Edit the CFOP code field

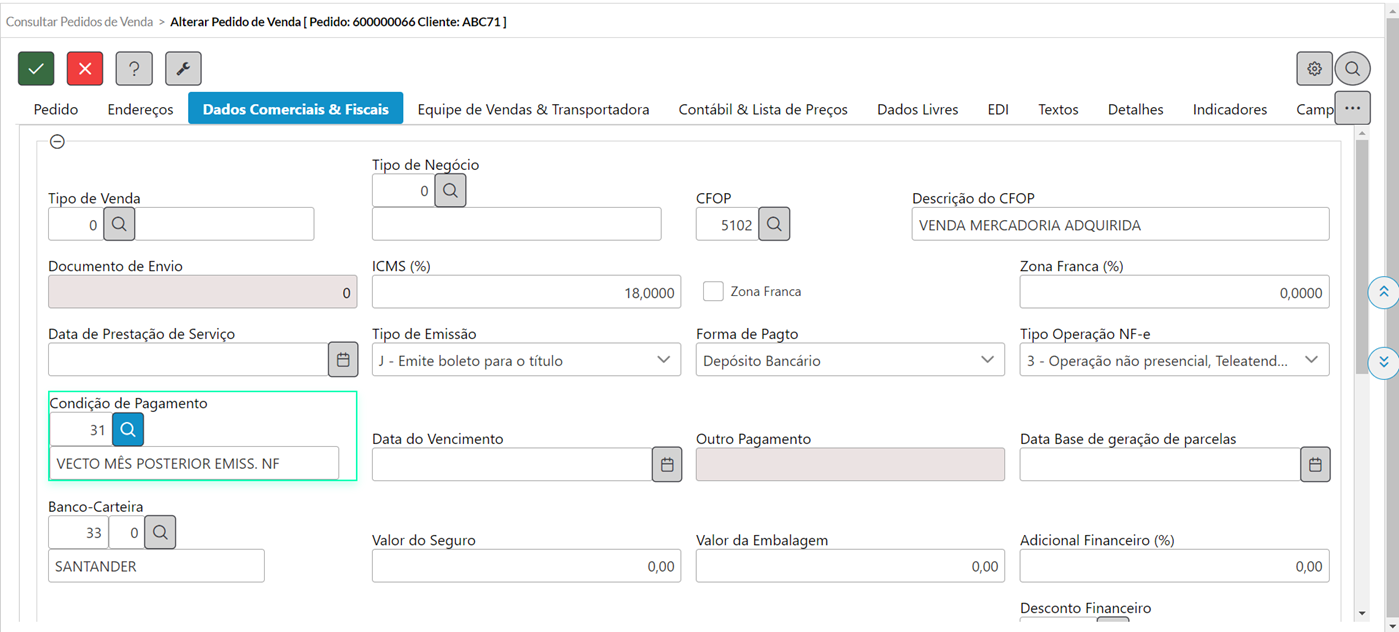point(727,225)
